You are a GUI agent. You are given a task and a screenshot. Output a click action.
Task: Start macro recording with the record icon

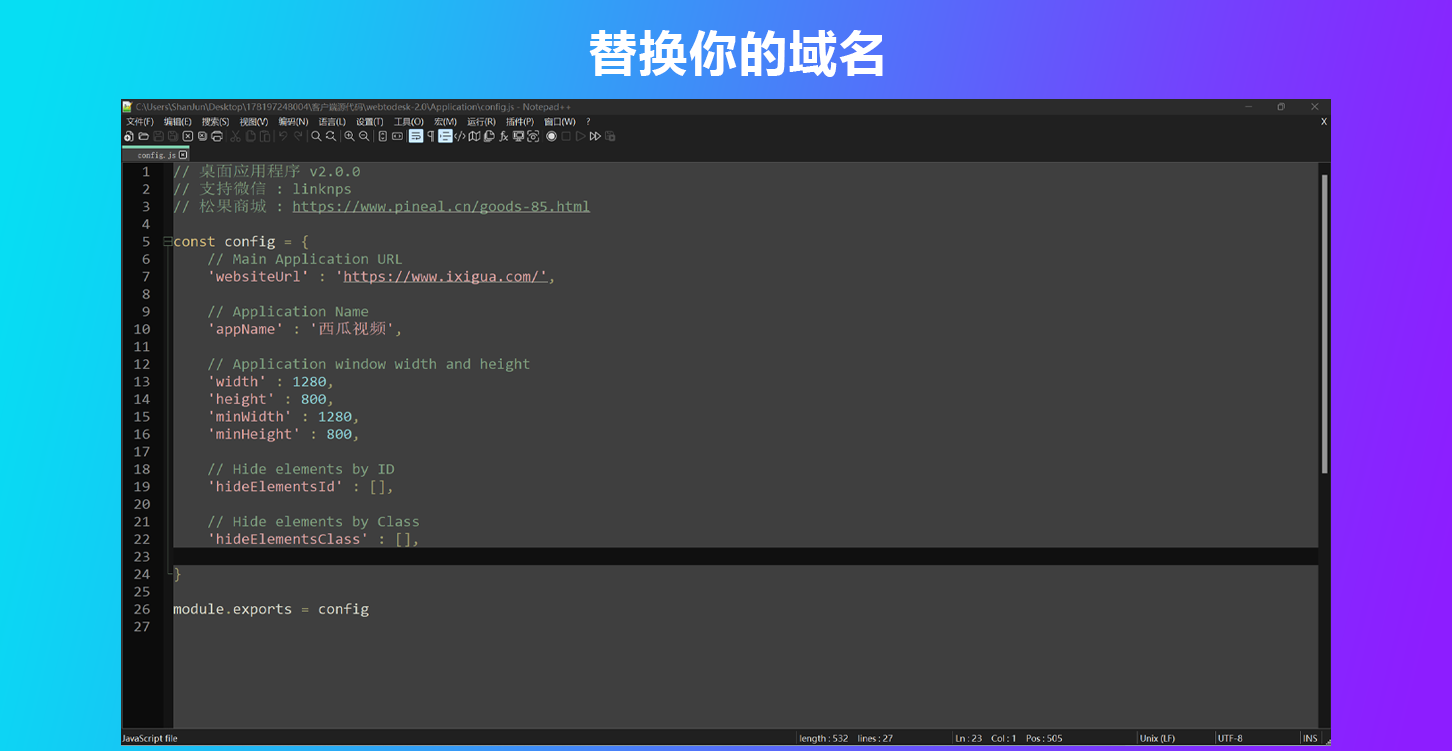551,136
